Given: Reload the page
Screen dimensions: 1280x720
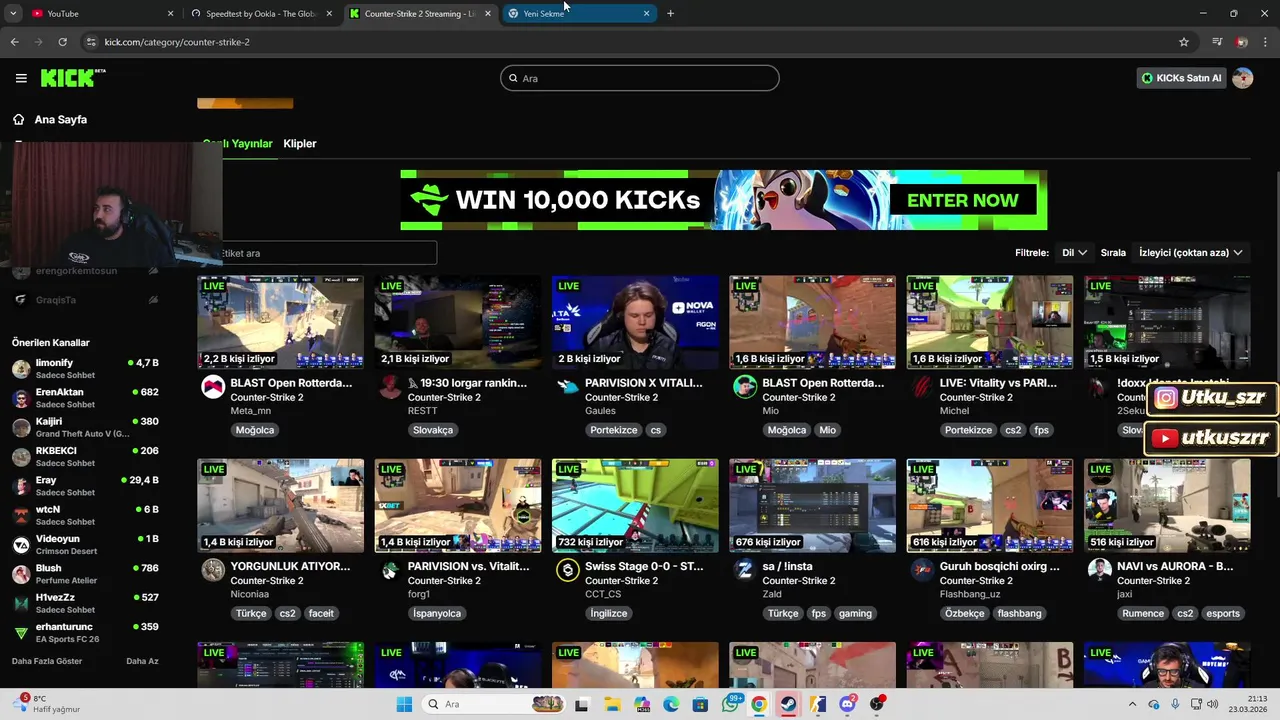Looking at the screenshot, I should [62, 42].
